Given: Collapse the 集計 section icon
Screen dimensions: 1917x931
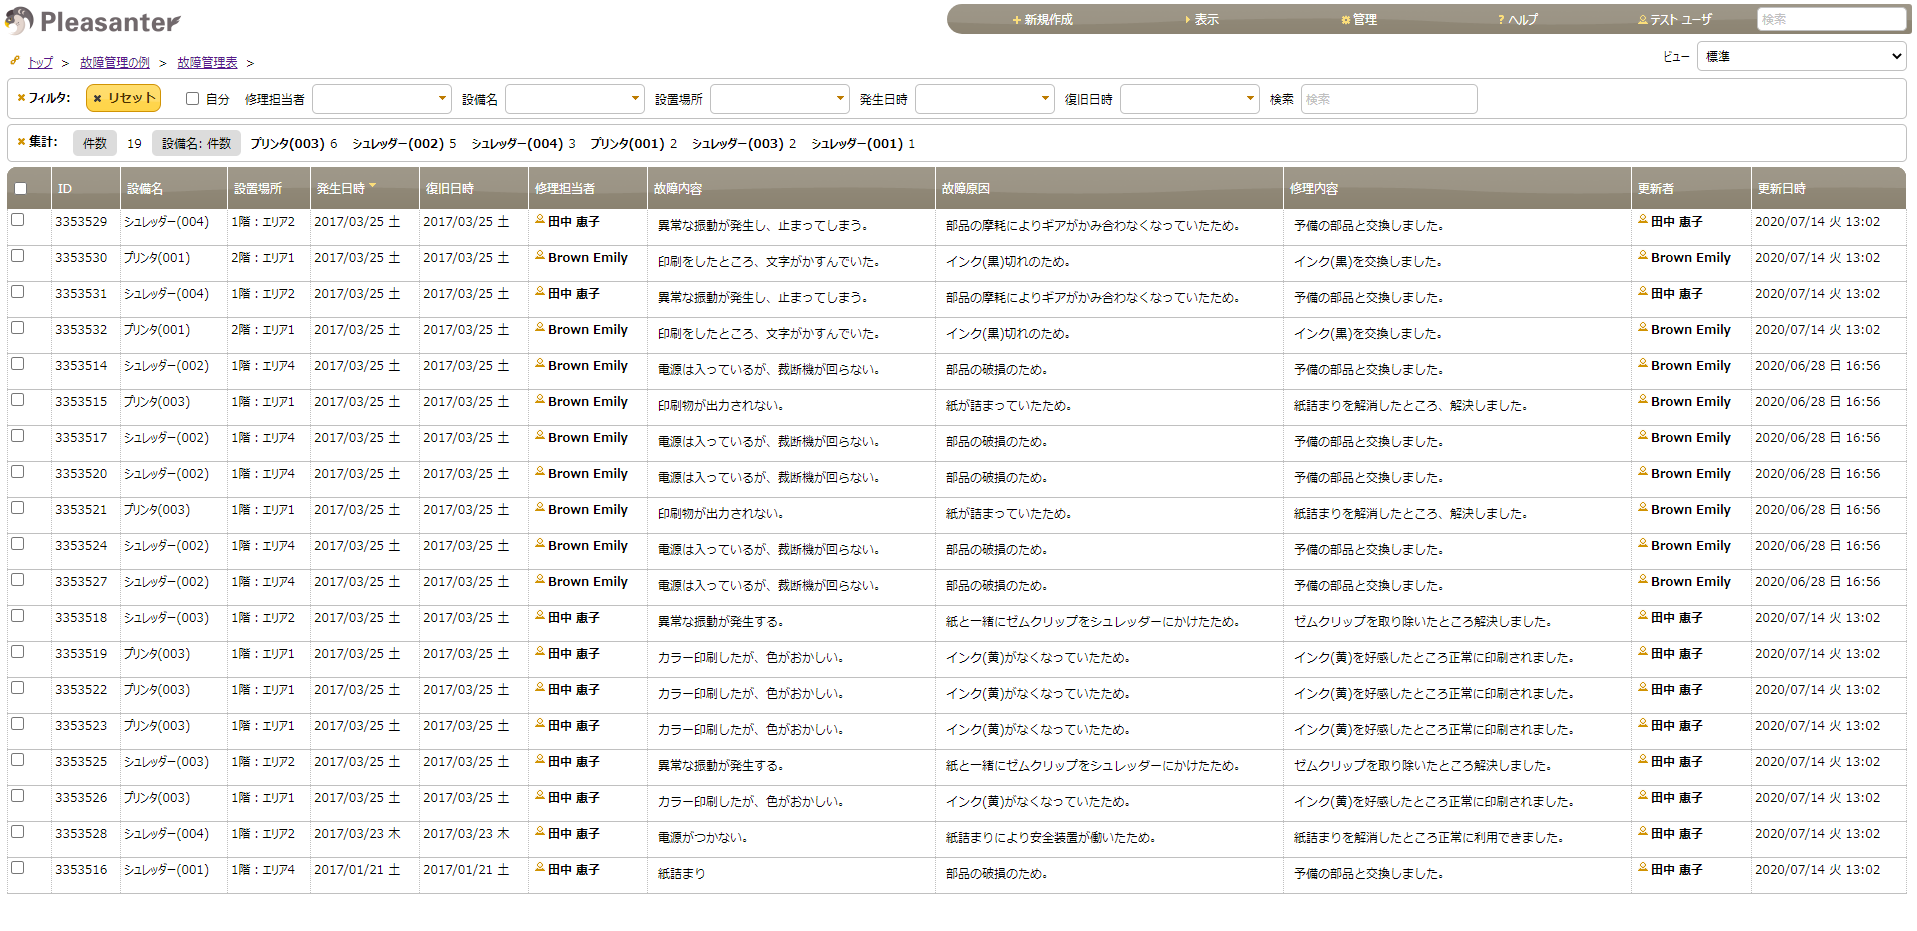Looking at the screenshot, I should click(21, 142).
